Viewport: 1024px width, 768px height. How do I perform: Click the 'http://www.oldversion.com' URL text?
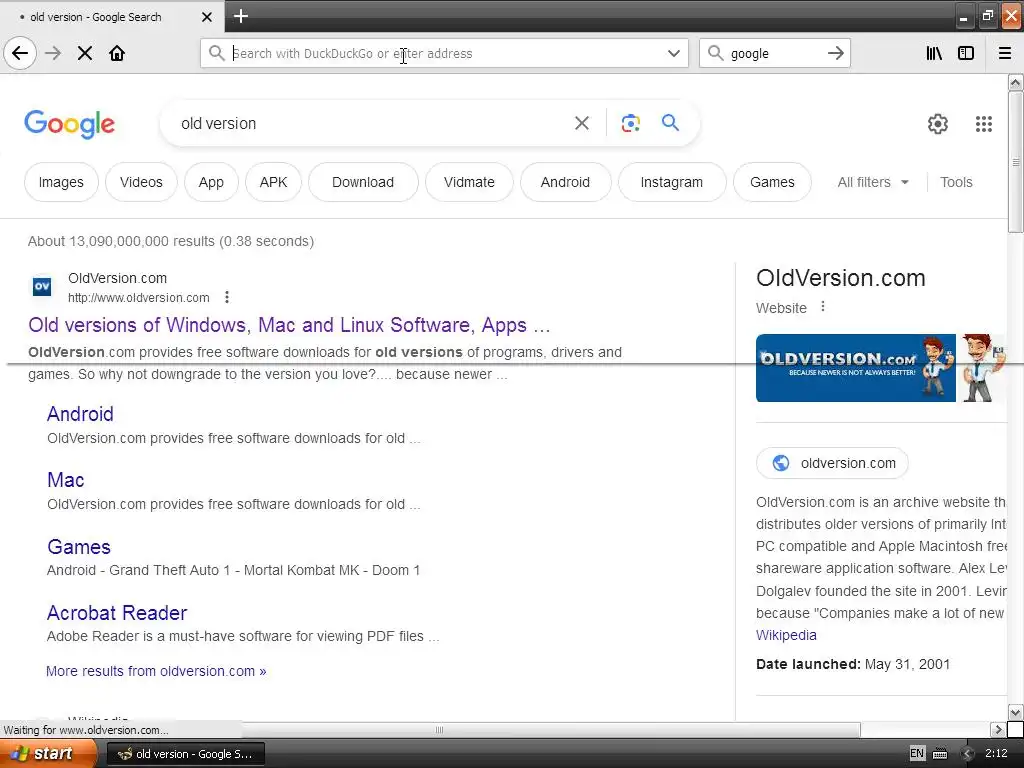tap(139, 298)
